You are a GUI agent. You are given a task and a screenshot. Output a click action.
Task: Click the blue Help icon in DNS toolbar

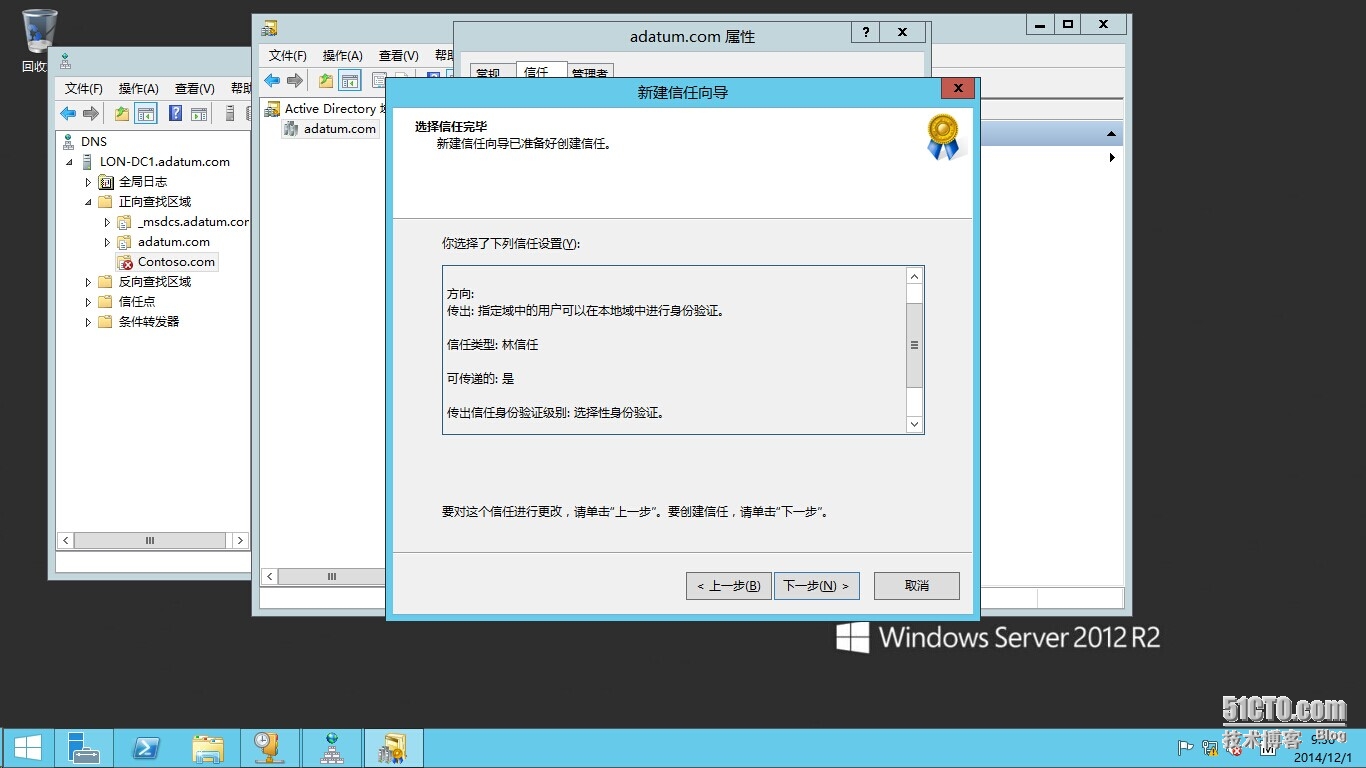(175, 114)
